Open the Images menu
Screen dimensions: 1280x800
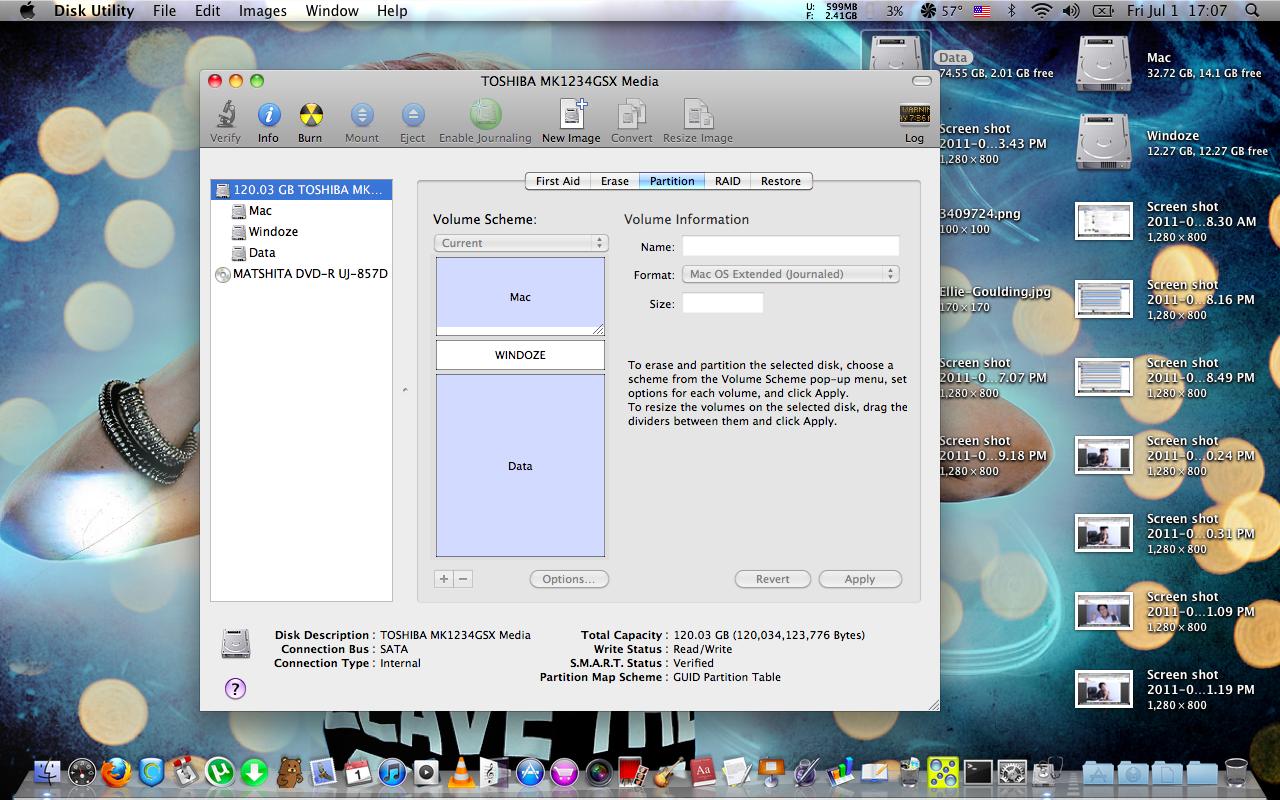(263, 11)
